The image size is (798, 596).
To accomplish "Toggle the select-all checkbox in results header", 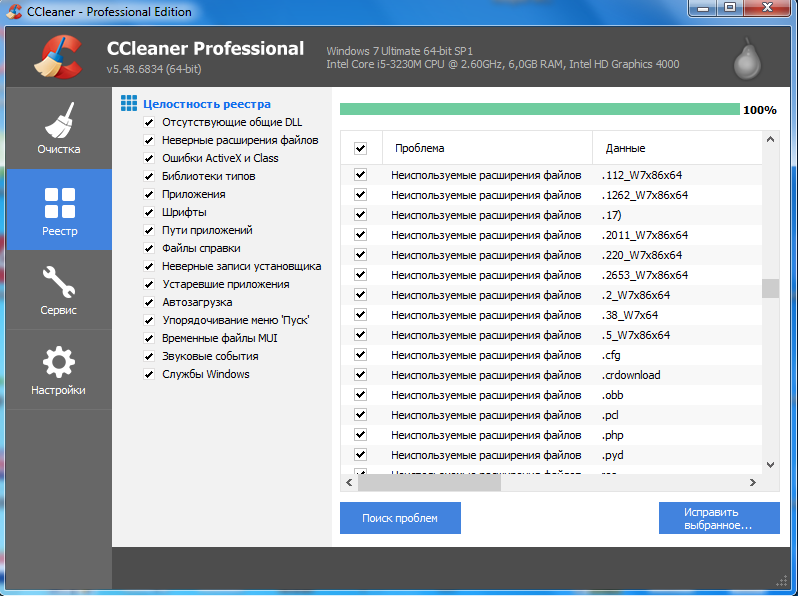I will (360, 148).
